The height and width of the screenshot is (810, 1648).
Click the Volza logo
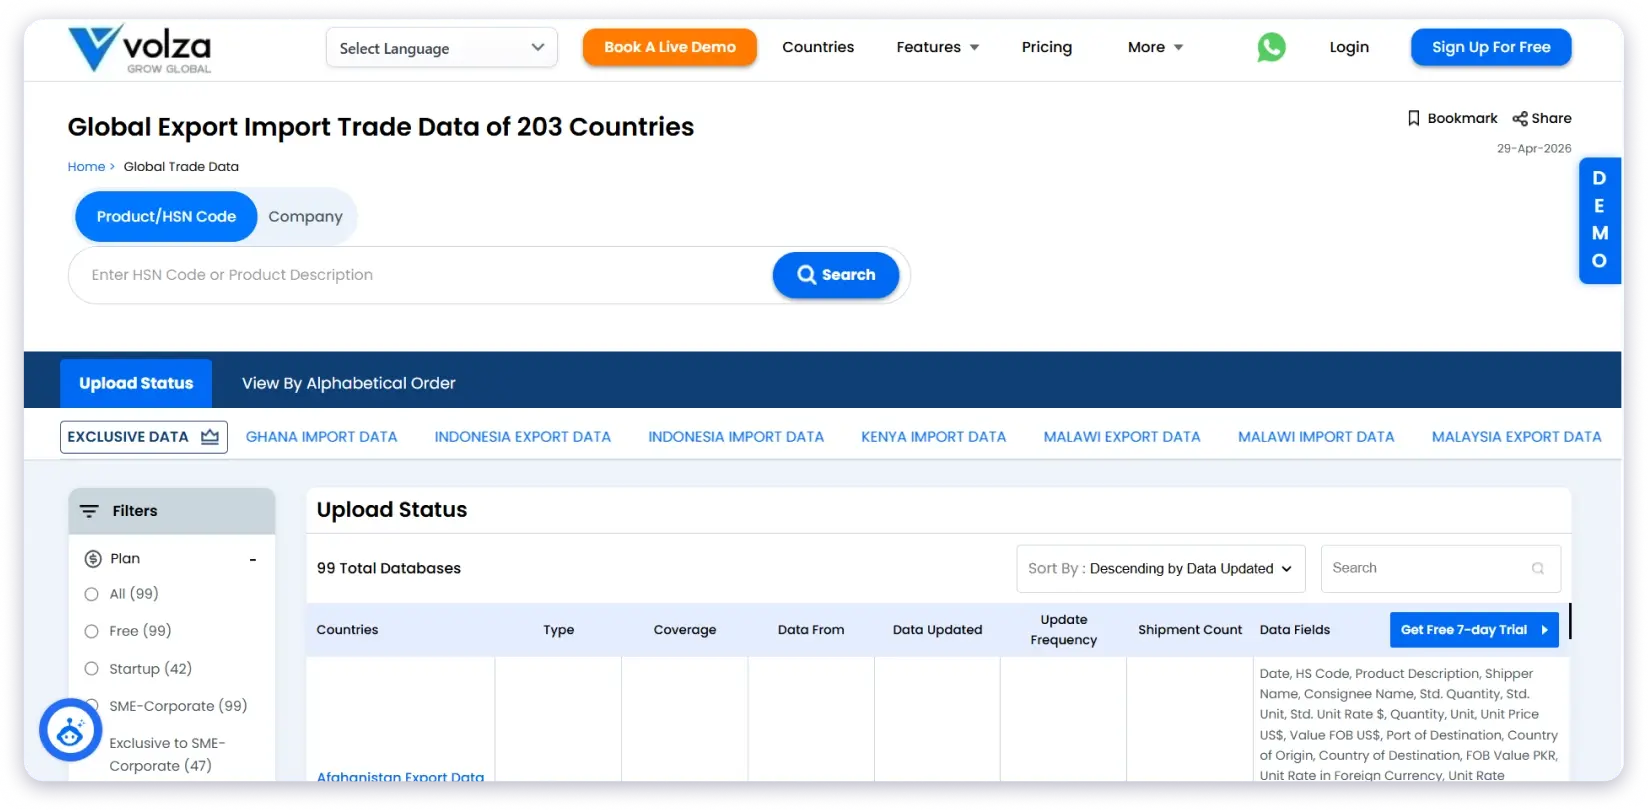coord(139,48)
